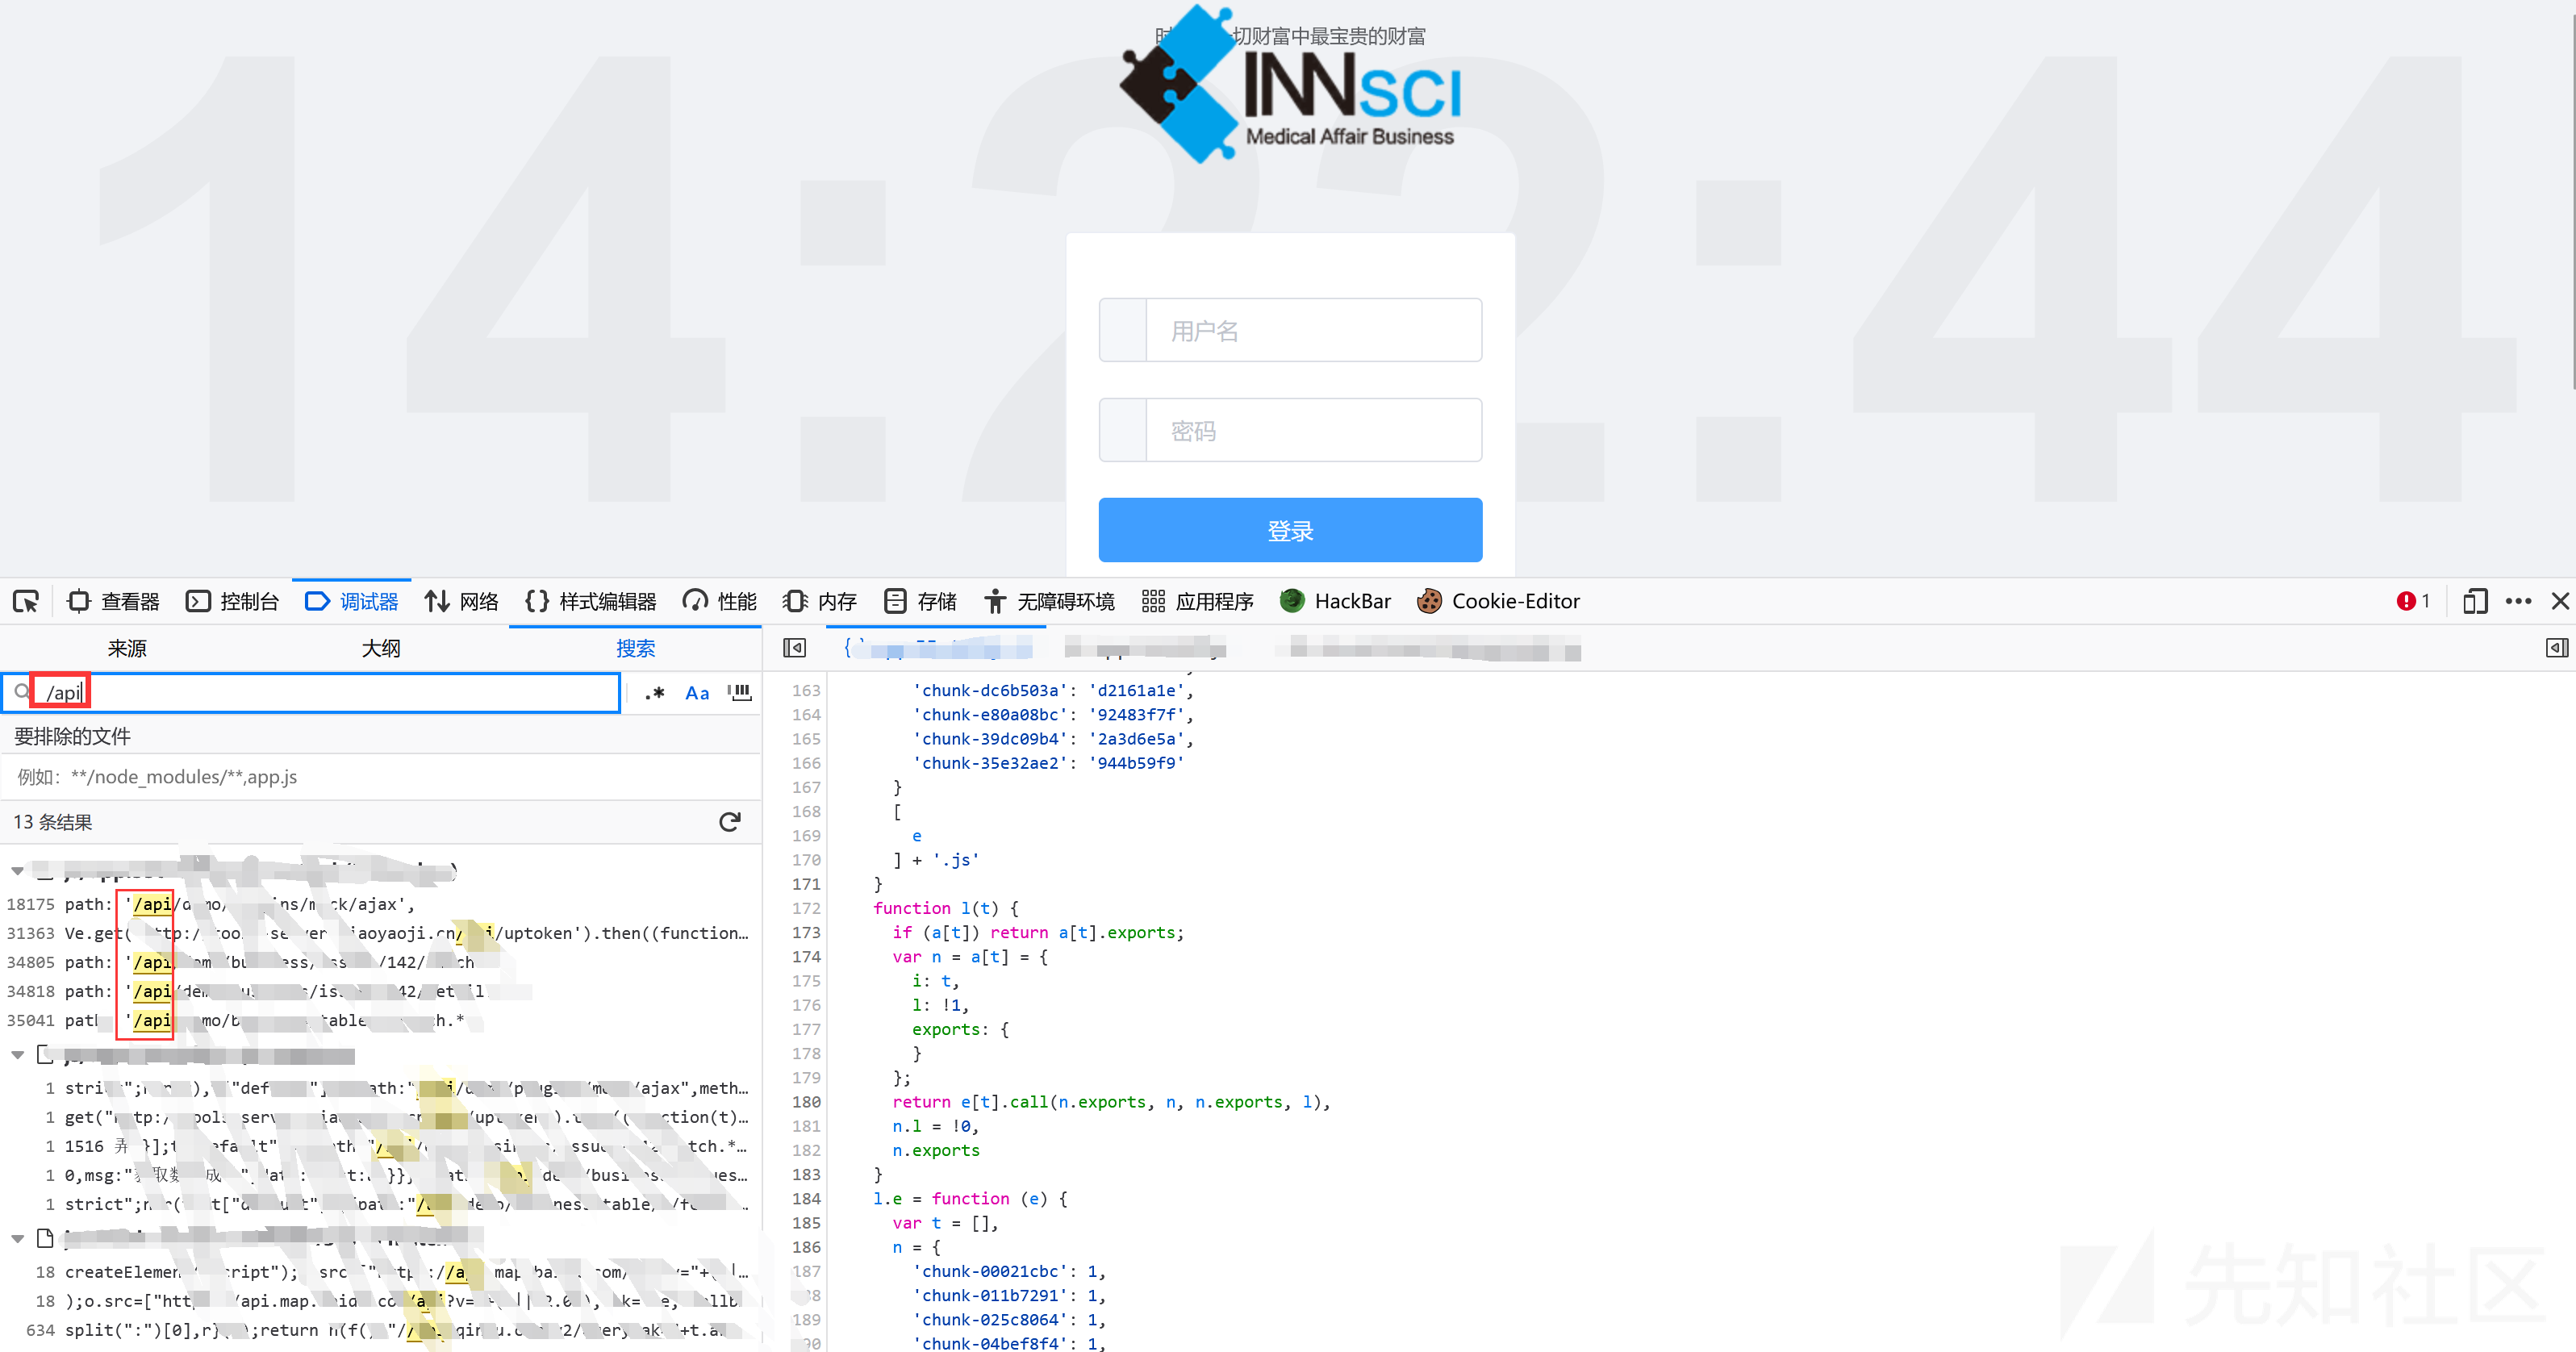This screenshot has height=1352, width=2576.
Task: Toggle regular expression search option
Action: 655,693
